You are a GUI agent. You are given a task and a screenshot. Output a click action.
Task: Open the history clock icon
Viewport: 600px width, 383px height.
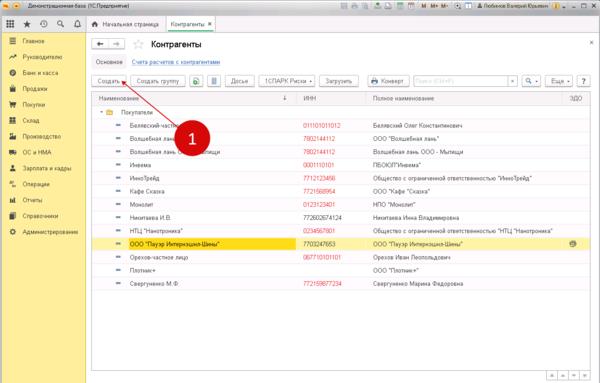(44, 24)
